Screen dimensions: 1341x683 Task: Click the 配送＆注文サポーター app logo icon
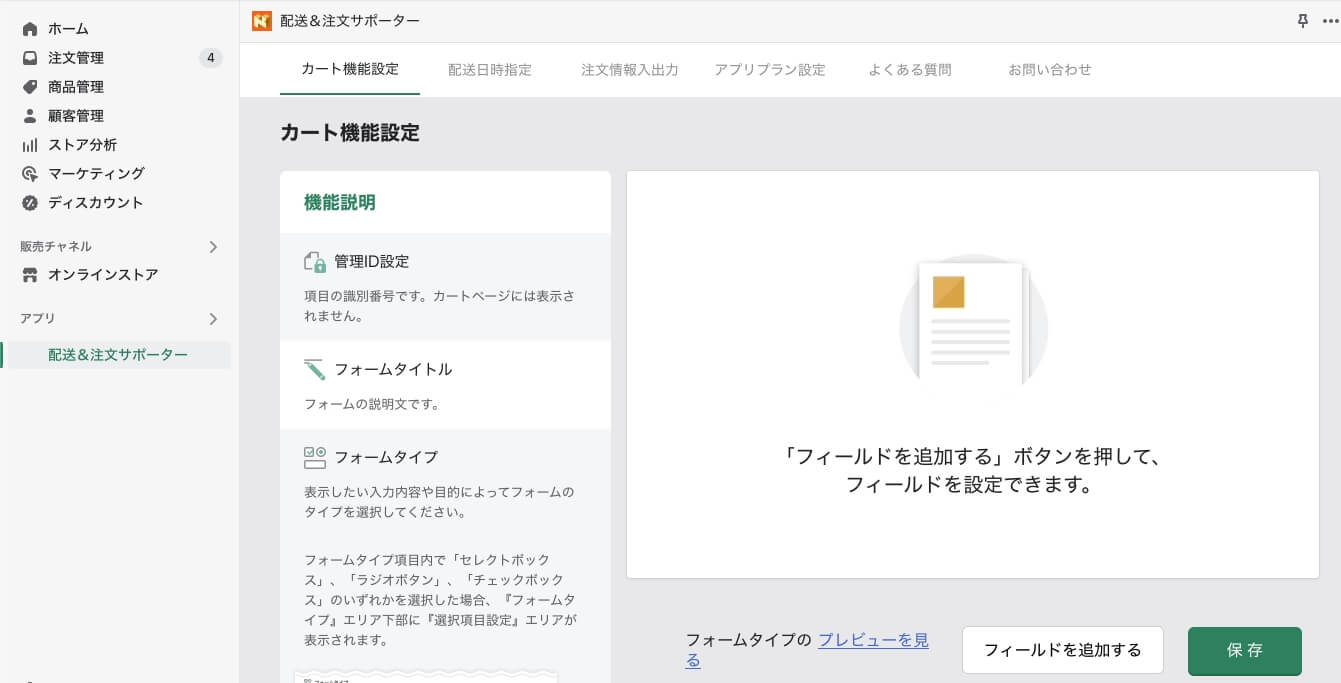261,20
